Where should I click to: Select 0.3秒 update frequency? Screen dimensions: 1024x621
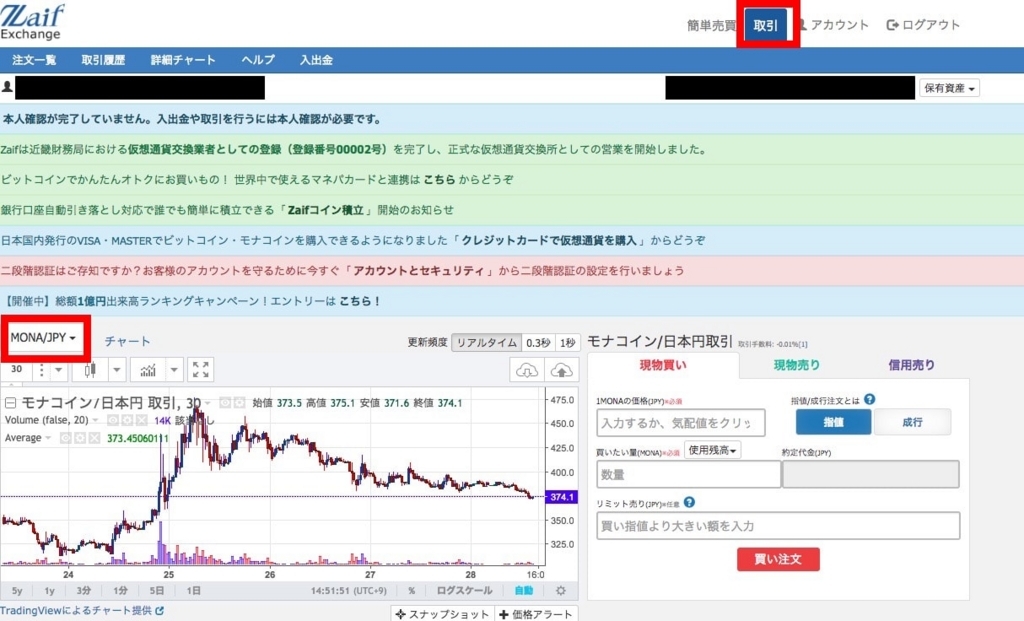(x=538, y=343)
